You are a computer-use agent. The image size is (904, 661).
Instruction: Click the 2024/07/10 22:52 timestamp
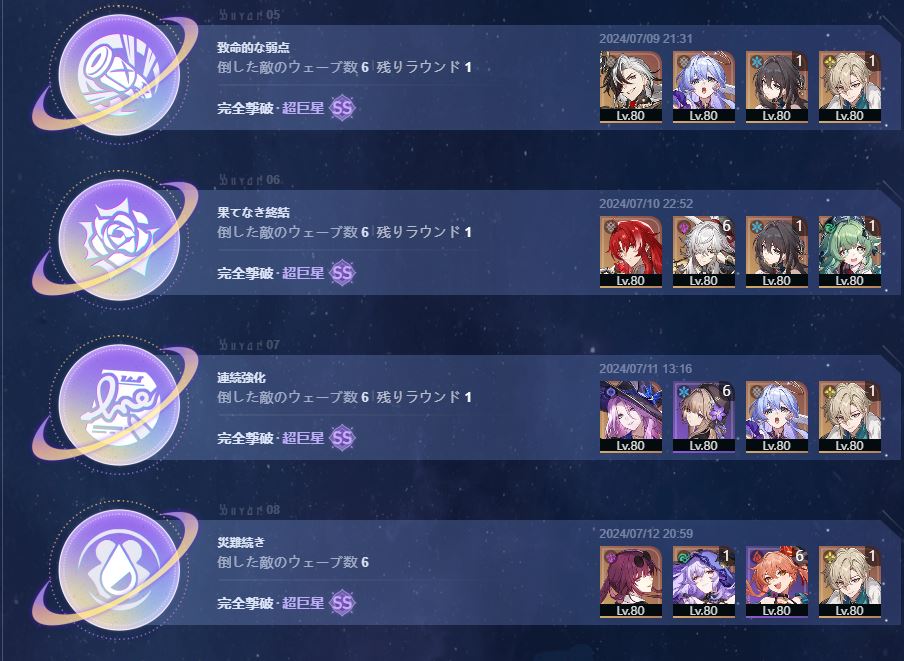pyautogui.click(x=646, y=203)
